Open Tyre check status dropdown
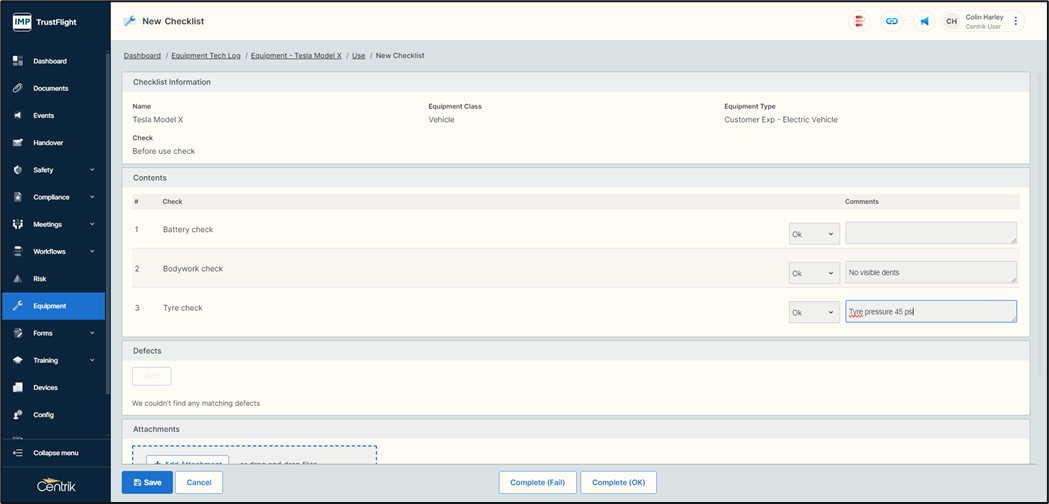 pos(814,312)
